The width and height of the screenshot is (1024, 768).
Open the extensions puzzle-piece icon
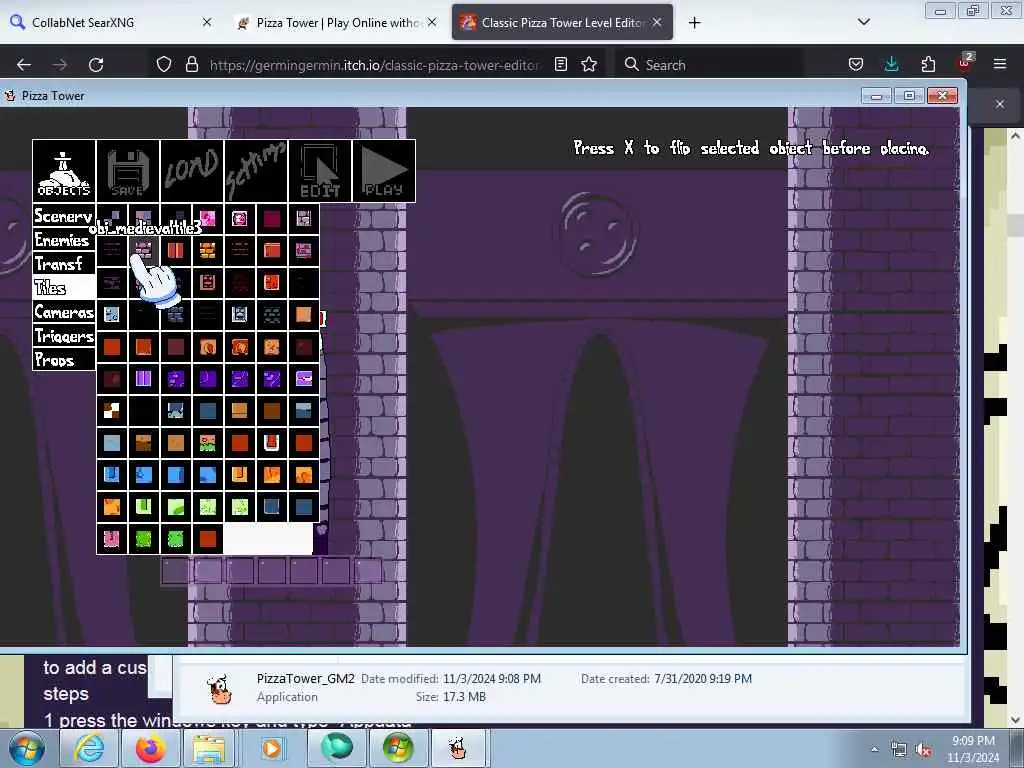click(928, 64)
